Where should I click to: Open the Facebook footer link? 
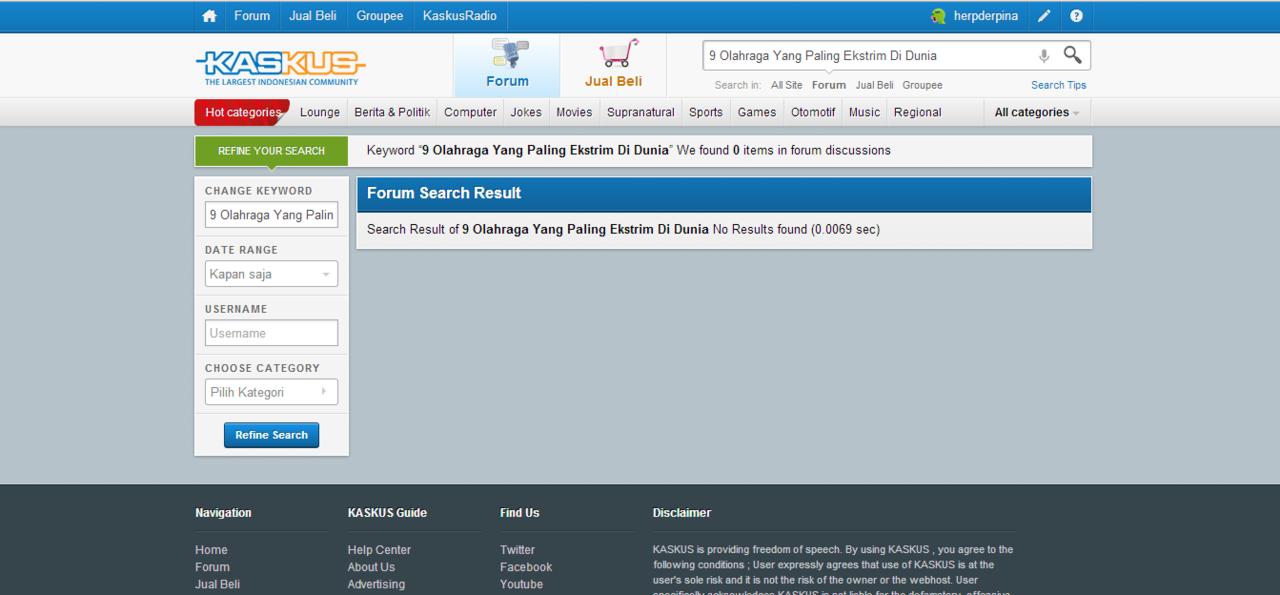tap(526, 567)
